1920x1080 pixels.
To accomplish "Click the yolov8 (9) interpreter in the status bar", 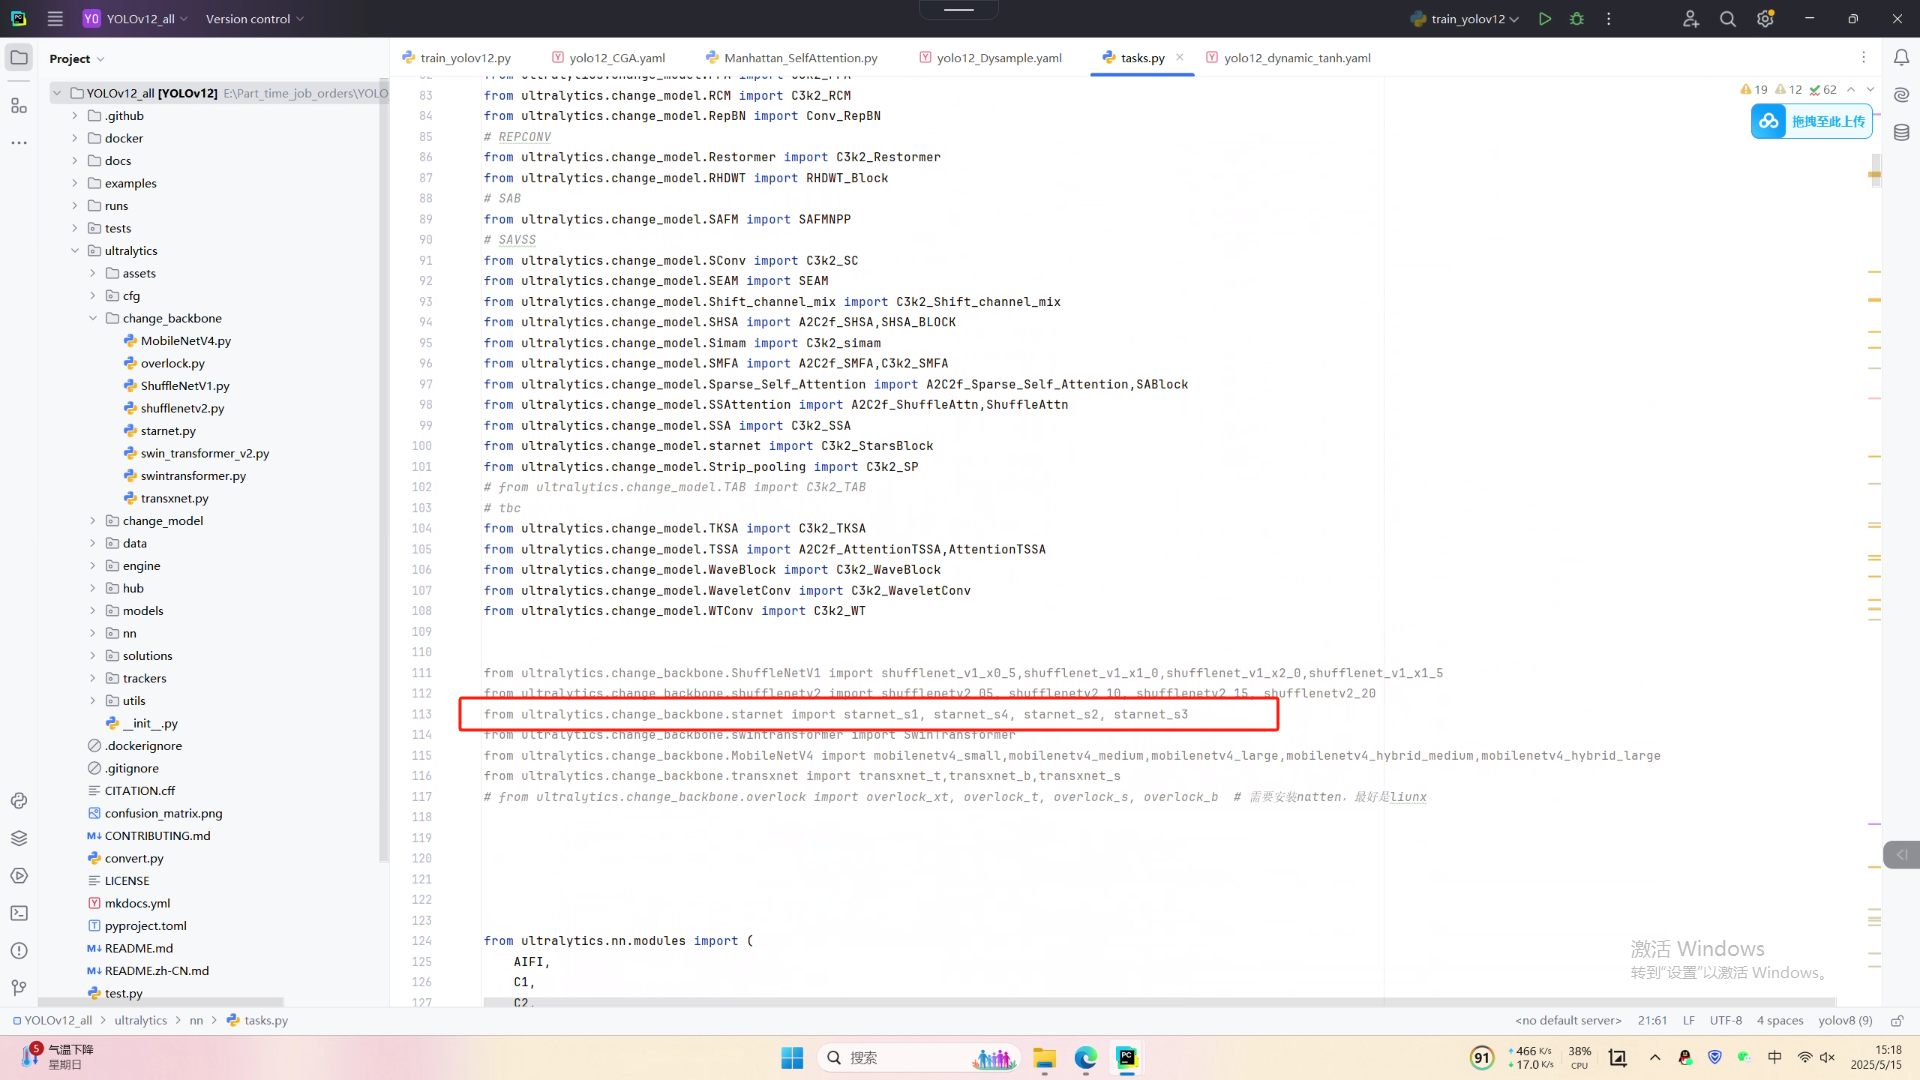I will [1845, 1021].
